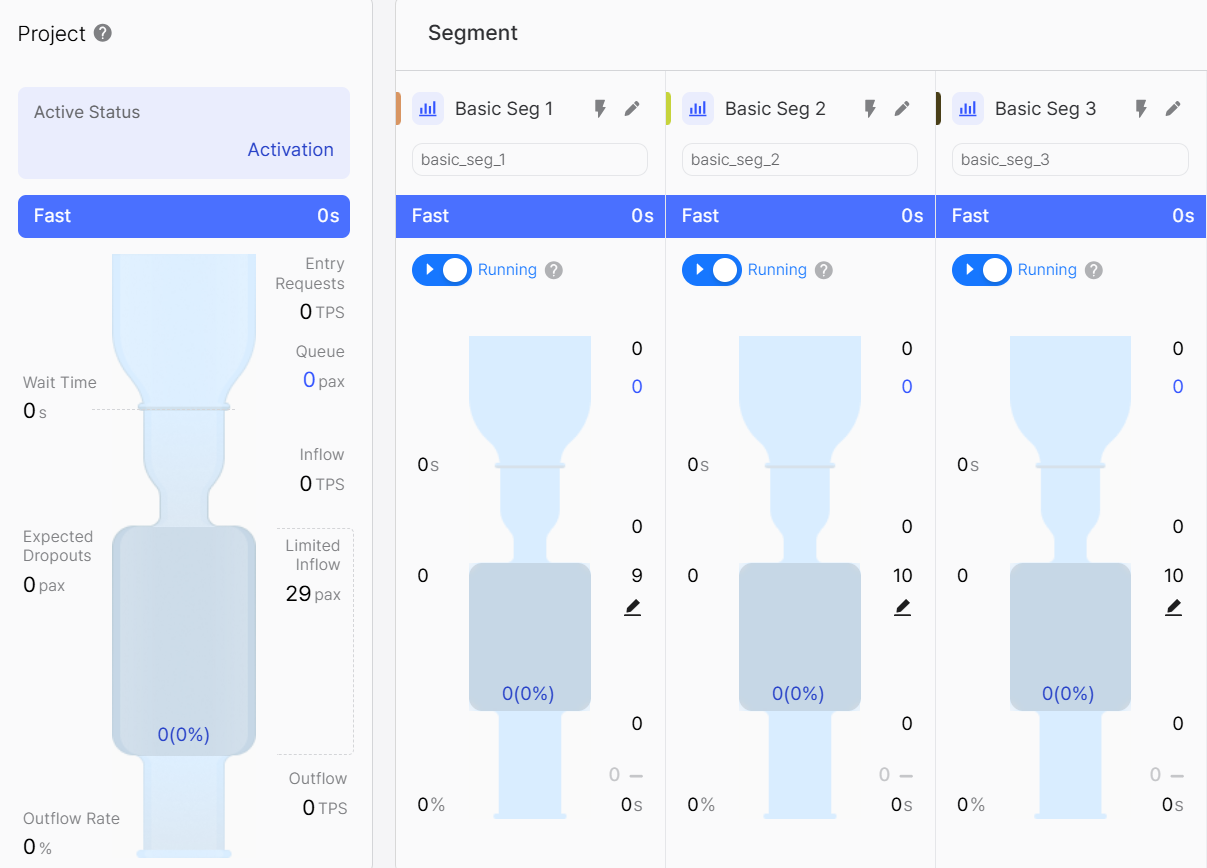1207x868 pixels.
Task: Click the blue Queue value in Project
Action: coord(309,380)
